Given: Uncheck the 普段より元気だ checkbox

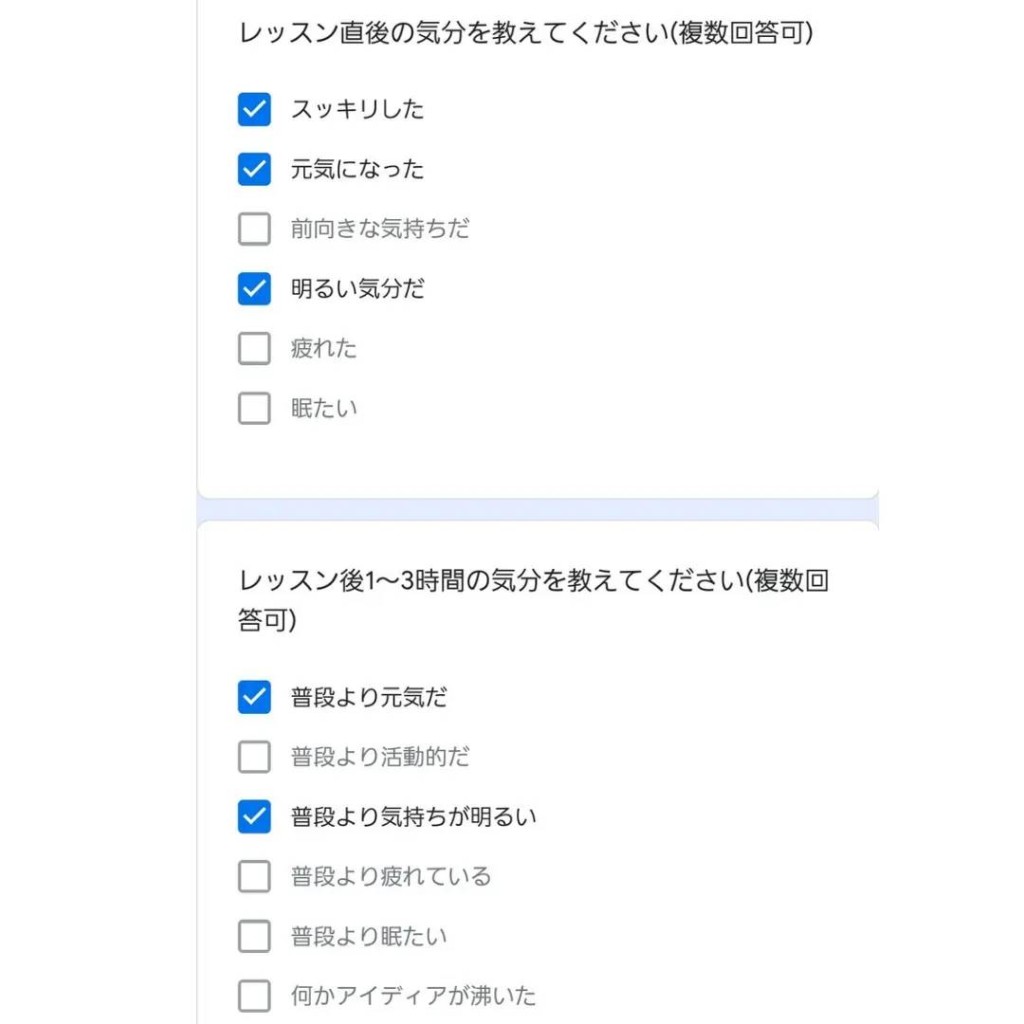Looking at the screenshot, I should click(x=255, y=697).
